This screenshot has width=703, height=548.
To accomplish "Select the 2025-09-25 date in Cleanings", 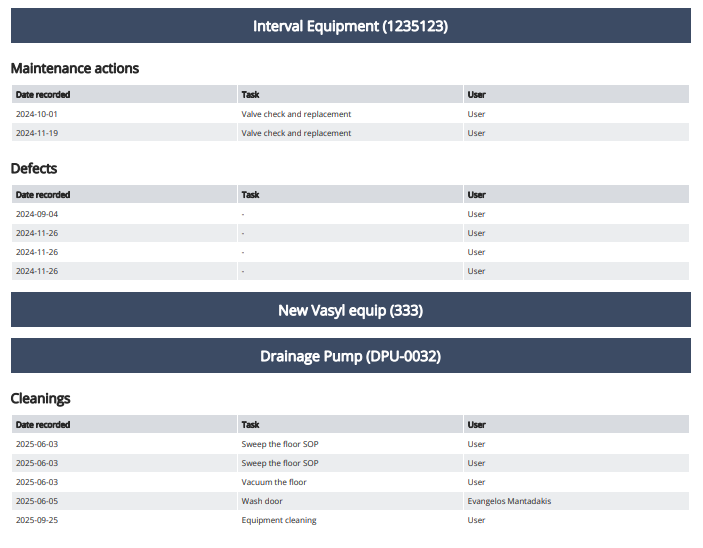I will coord(37,520).
